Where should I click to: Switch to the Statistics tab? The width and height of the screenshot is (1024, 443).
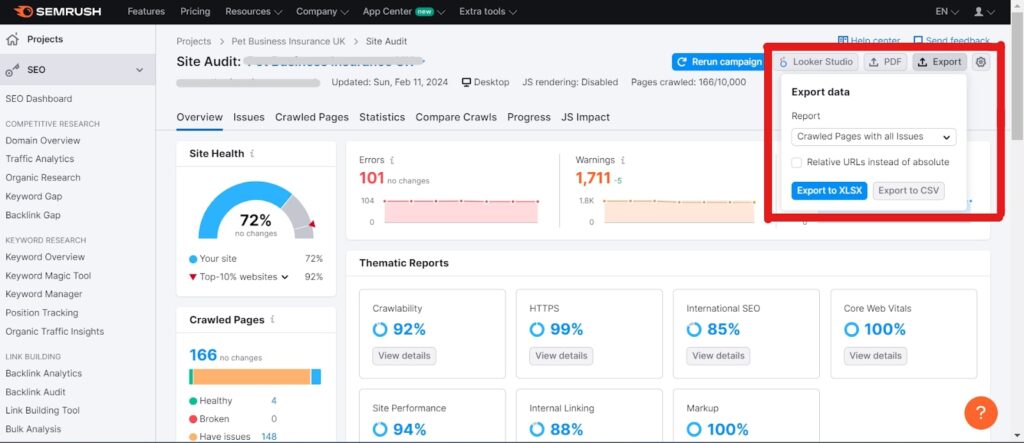(382, 118)
